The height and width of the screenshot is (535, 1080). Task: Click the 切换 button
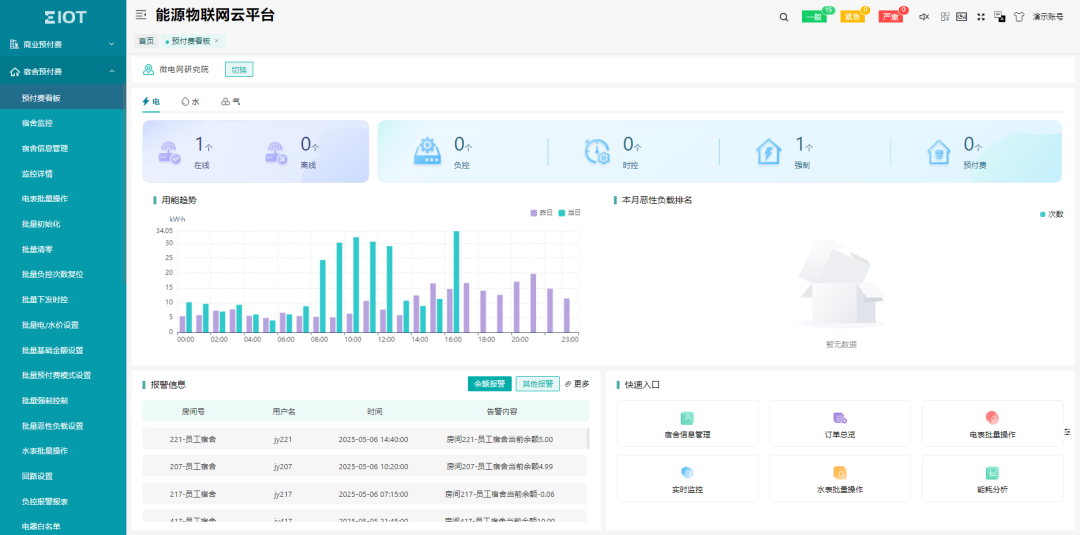pos(239,70)
